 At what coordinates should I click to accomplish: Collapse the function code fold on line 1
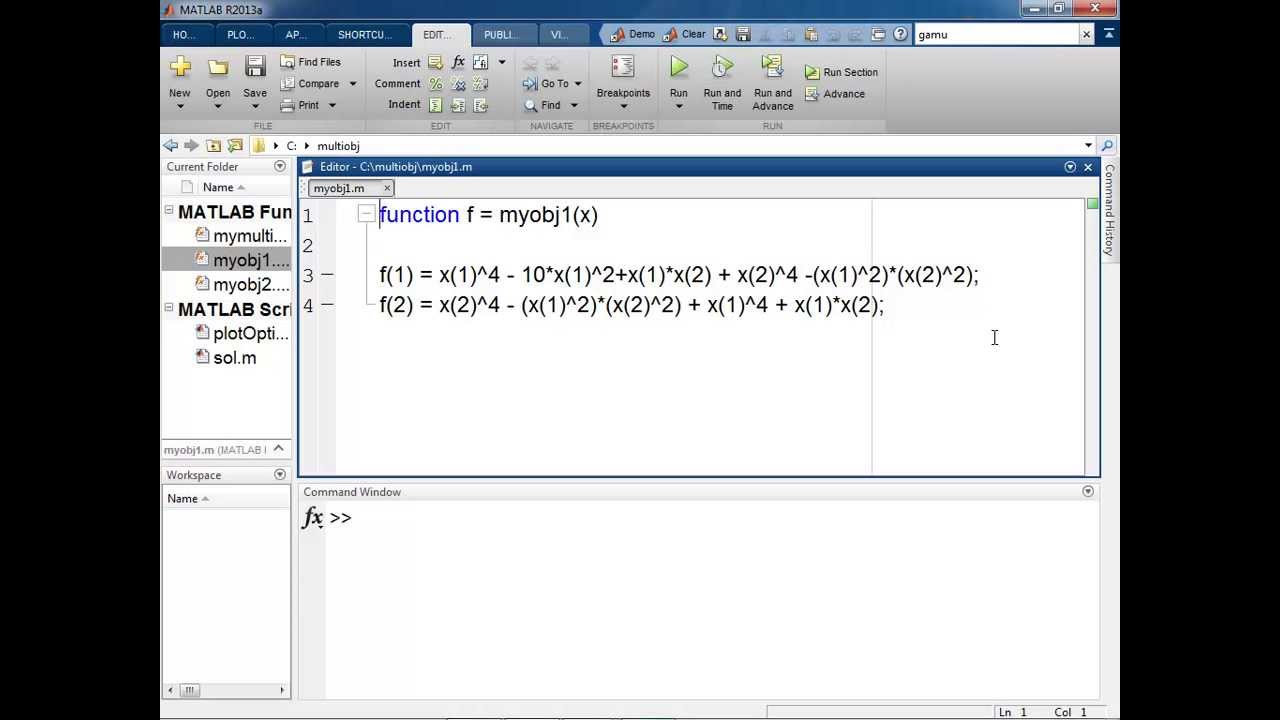point(366,213)
